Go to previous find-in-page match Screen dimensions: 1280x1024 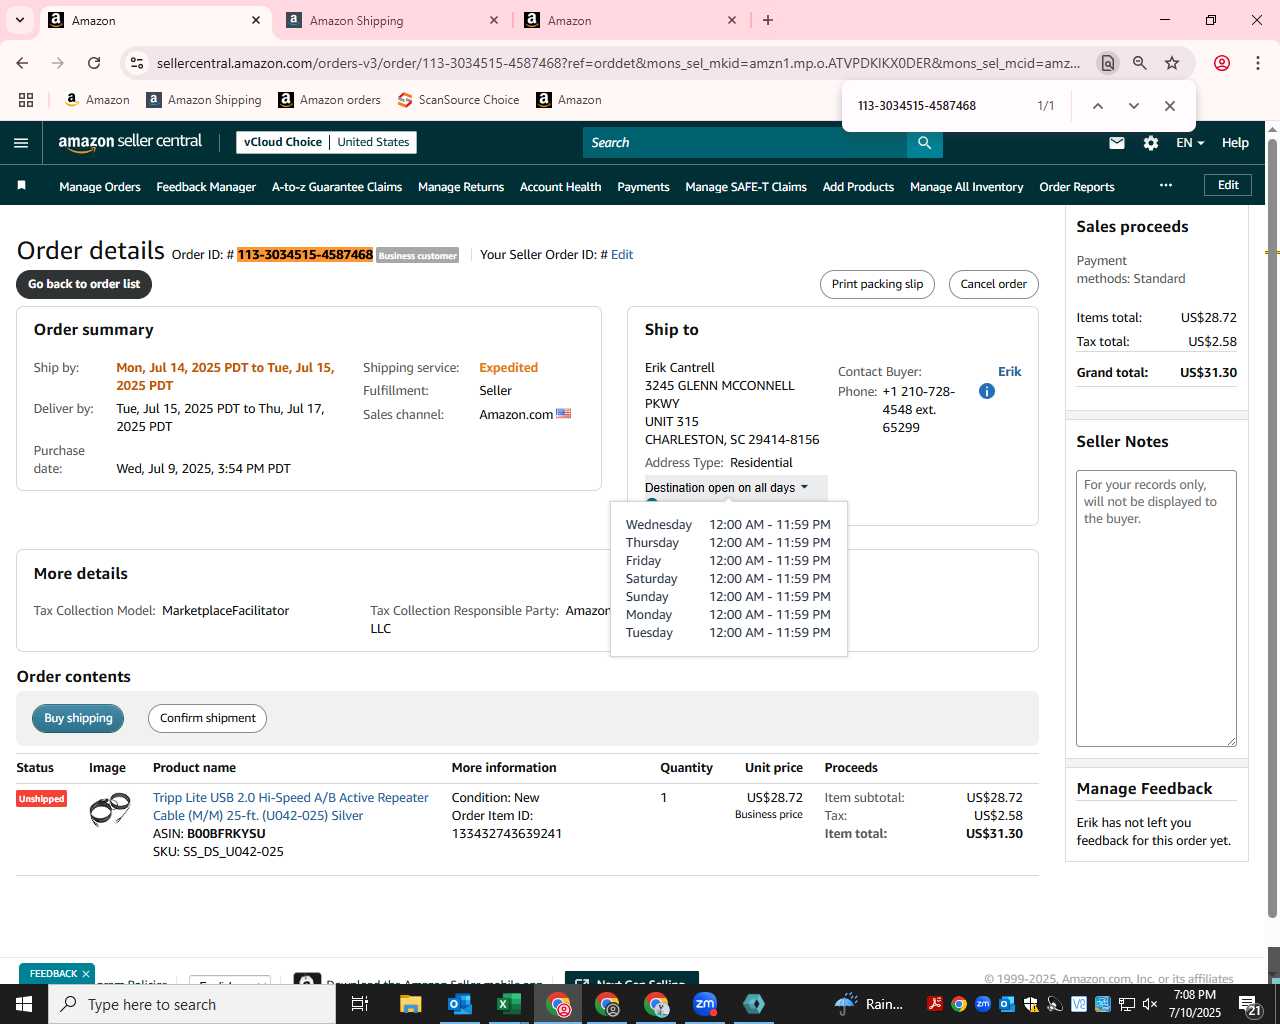tap(1098, 106)
